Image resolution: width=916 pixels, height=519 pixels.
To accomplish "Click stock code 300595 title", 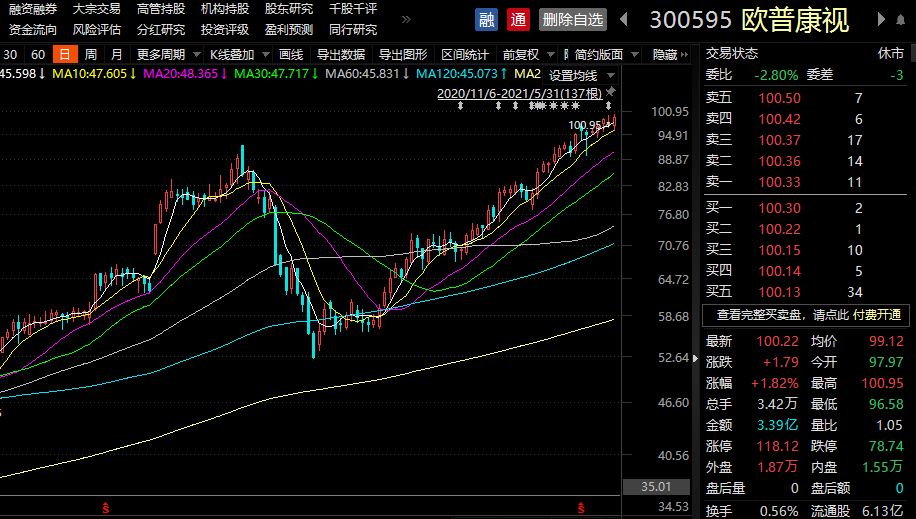I will [691, 20].
